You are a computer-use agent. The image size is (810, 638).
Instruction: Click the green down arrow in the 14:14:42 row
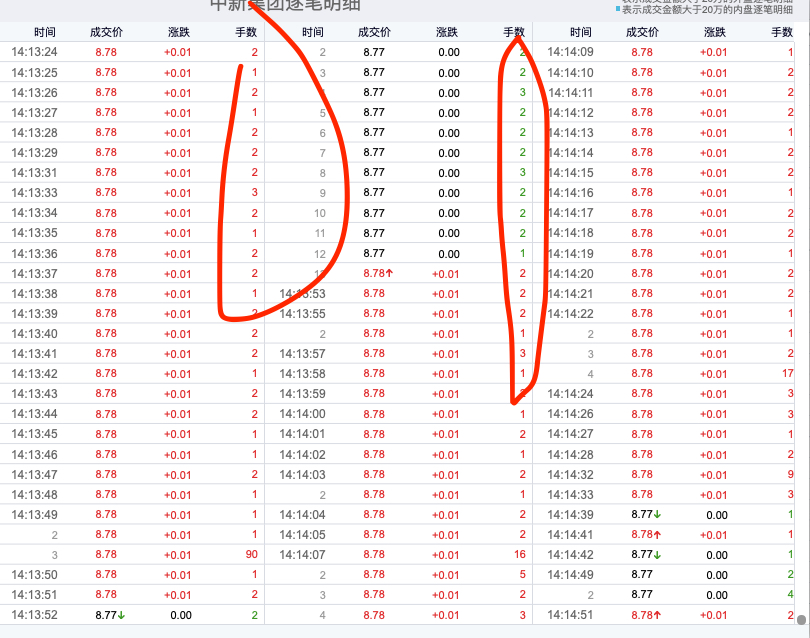click(x=657, y=555)
